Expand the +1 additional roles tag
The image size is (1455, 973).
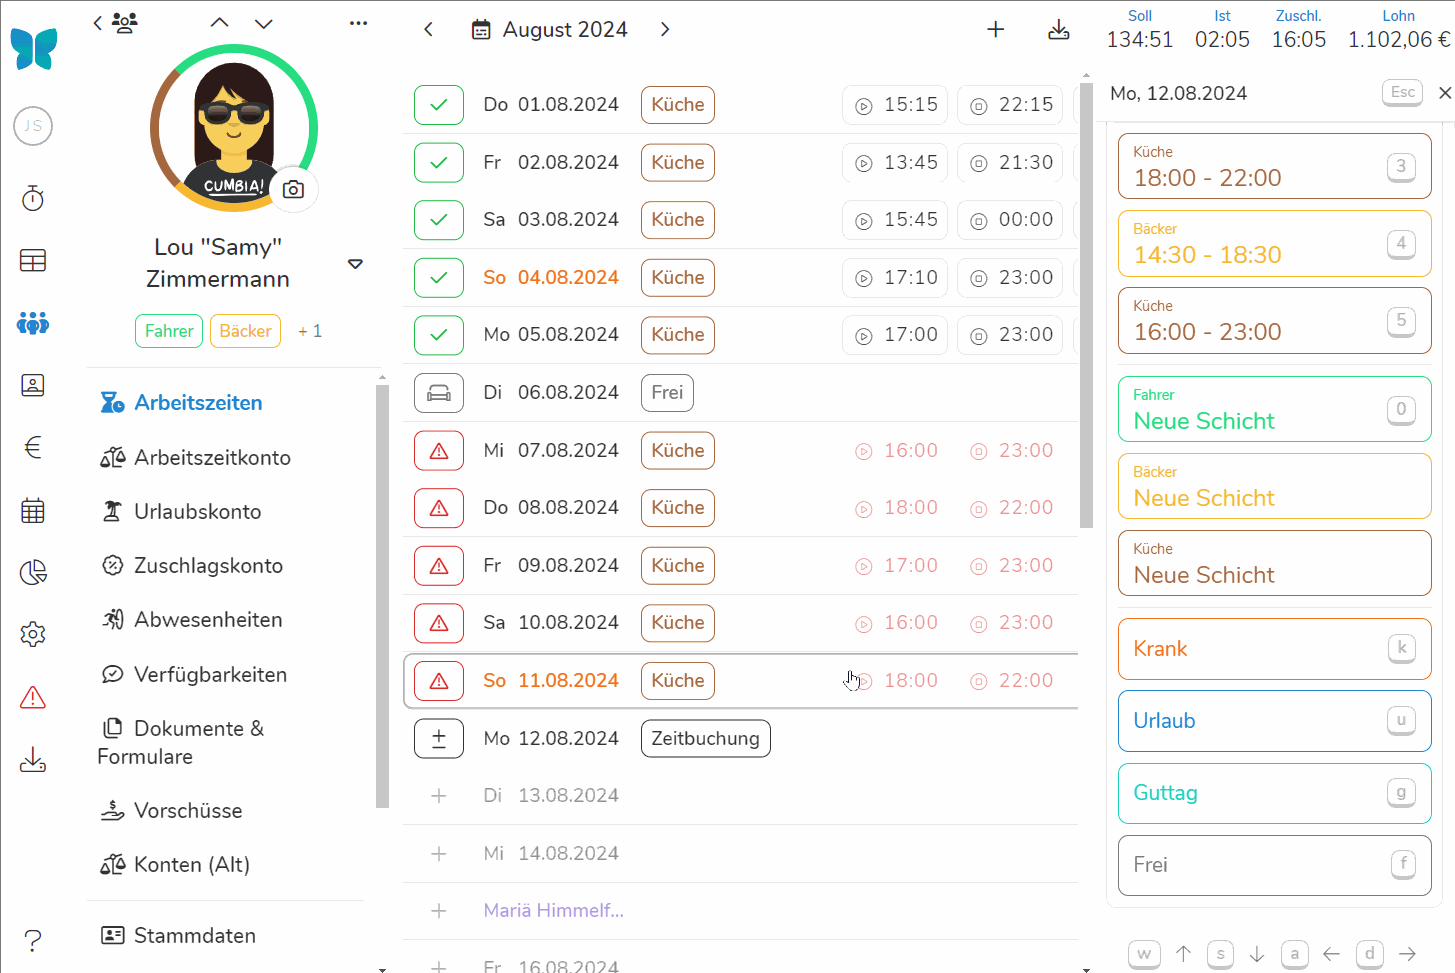(310, 331)
